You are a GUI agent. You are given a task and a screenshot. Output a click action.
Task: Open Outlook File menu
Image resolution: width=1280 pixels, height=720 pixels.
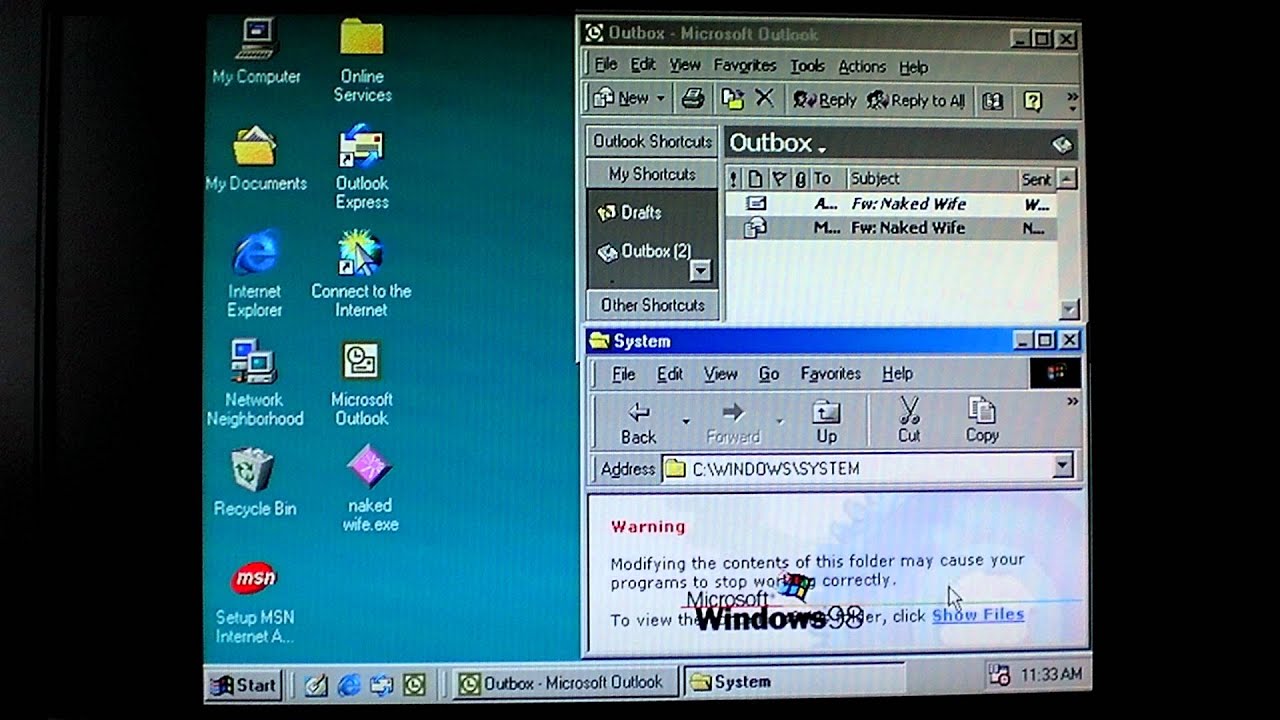tap(606, 65)
